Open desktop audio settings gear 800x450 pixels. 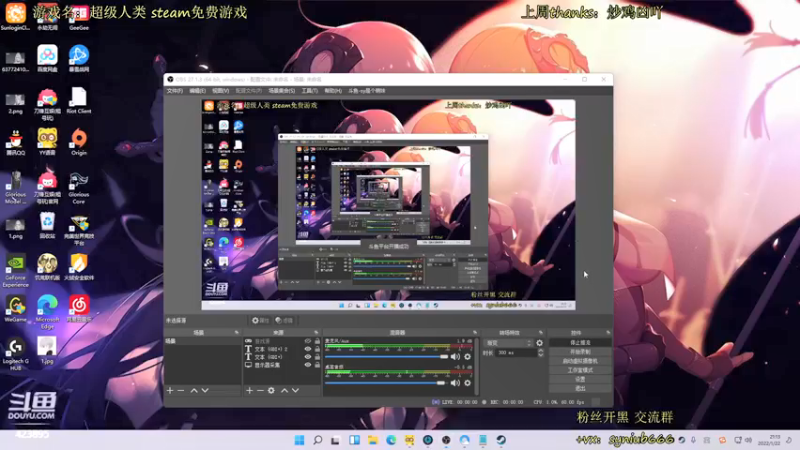tap(467, 383)
